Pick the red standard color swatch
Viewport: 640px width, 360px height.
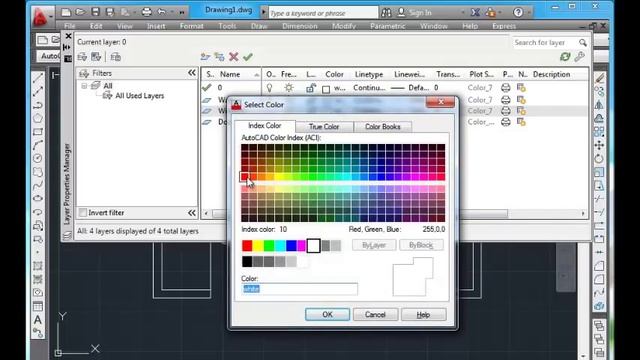click(247, 245)
